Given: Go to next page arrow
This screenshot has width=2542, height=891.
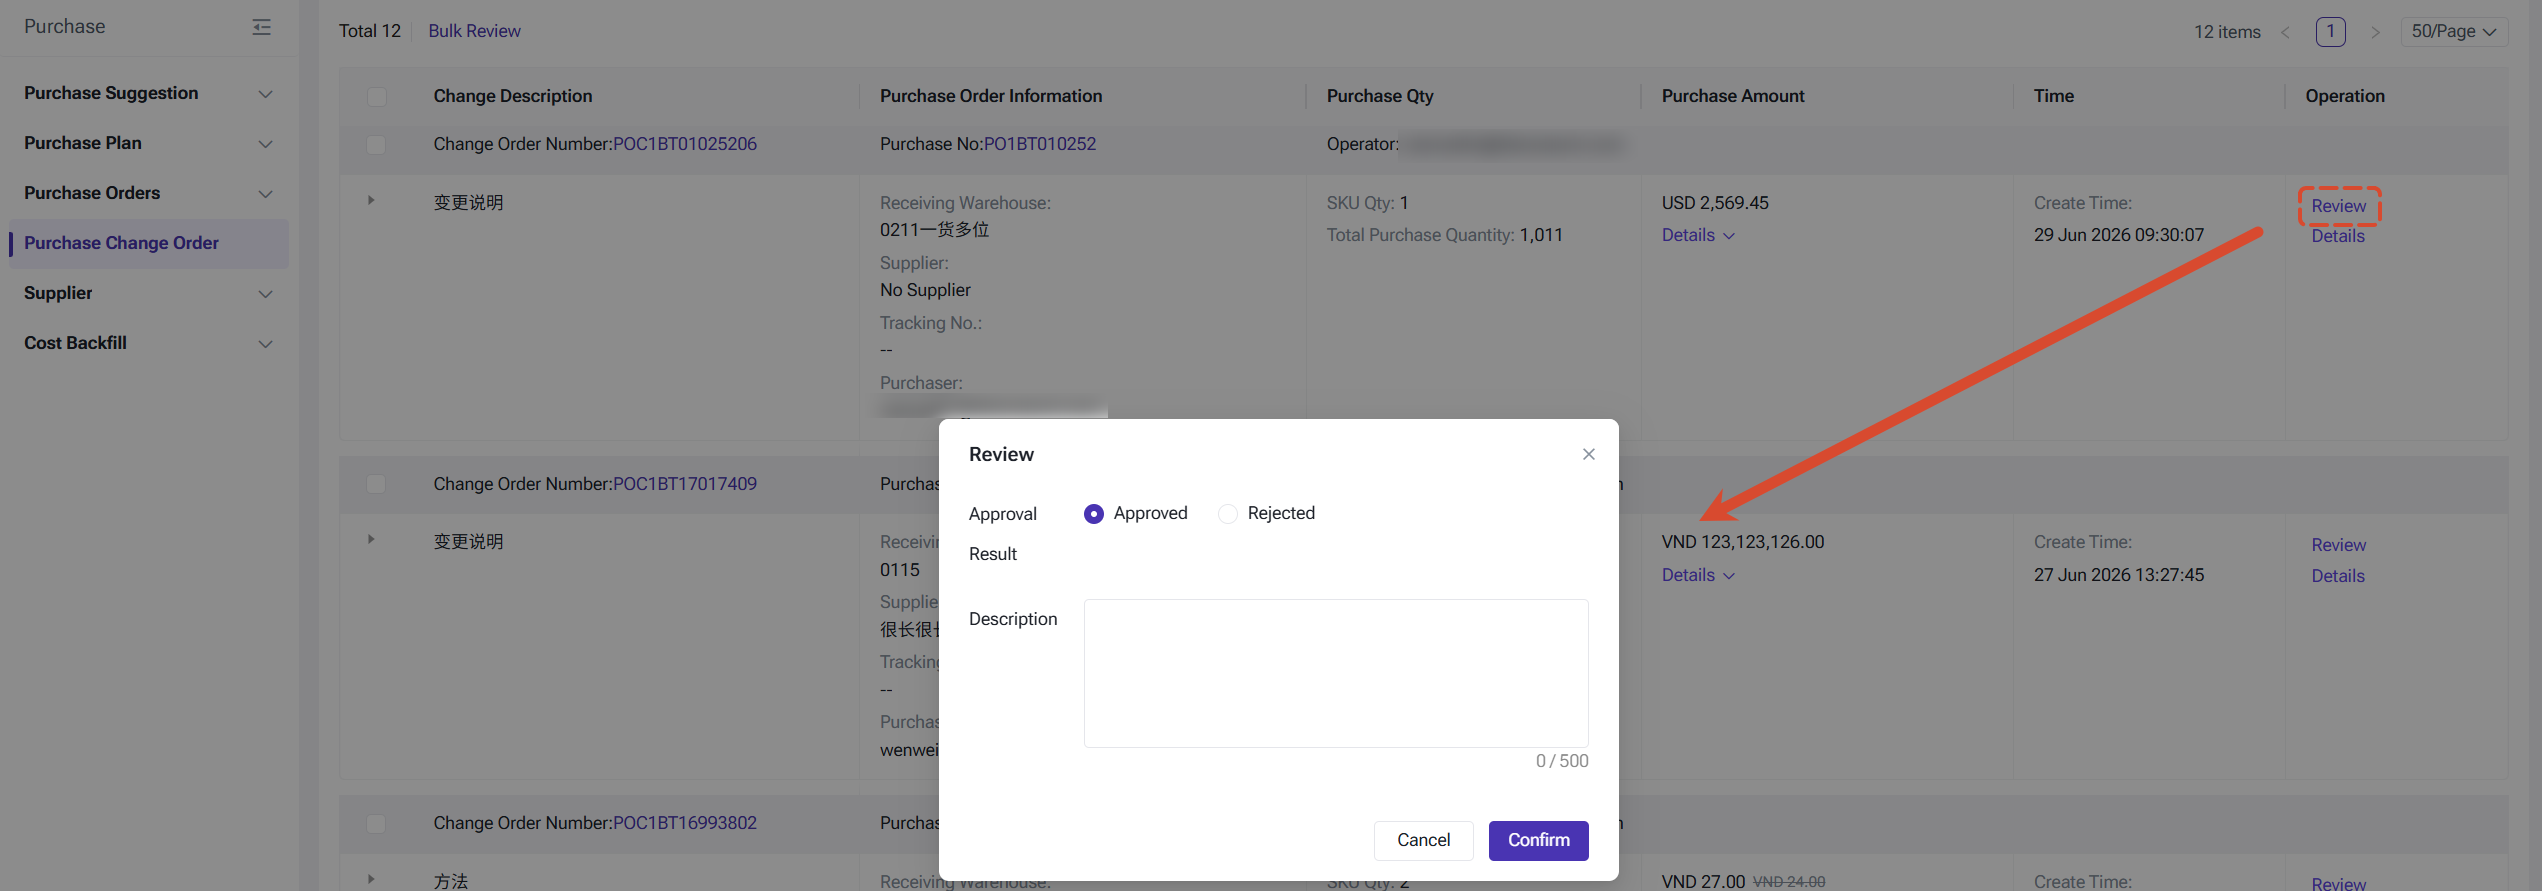Looking at the screenshot, I should [2375, 32].
